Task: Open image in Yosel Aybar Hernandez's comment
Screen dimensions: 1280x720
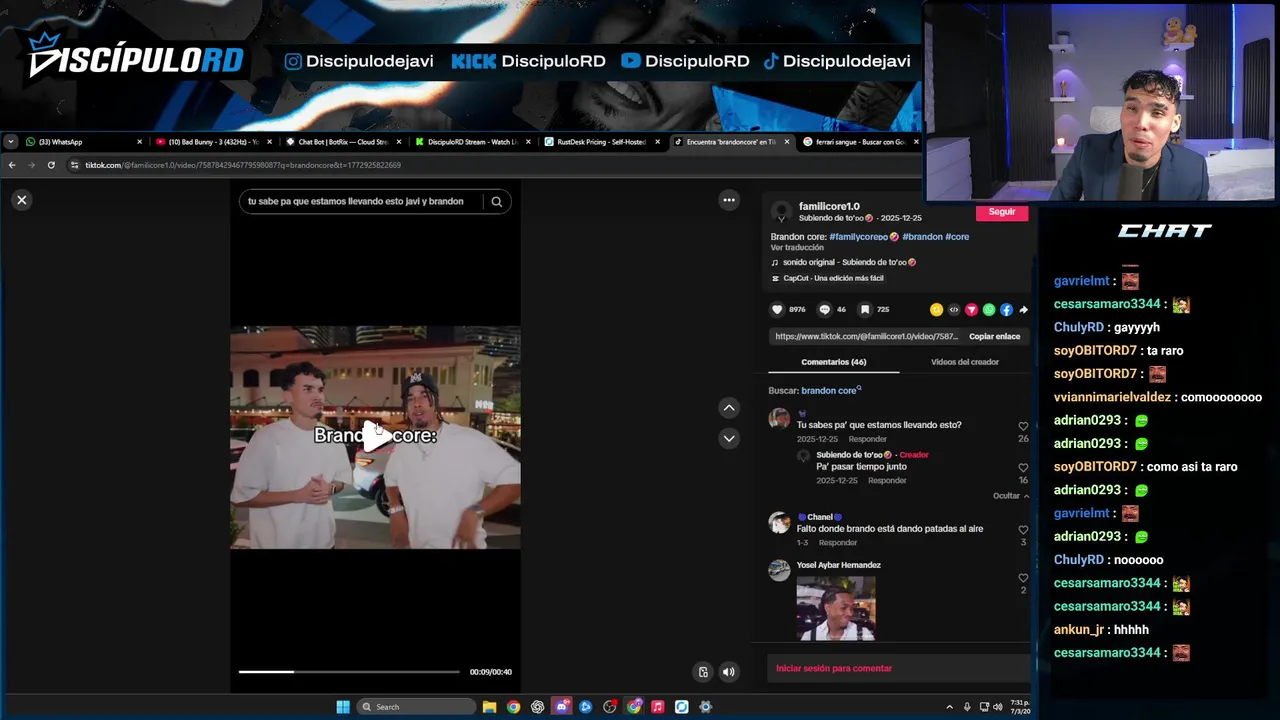Action: (836, 608)
